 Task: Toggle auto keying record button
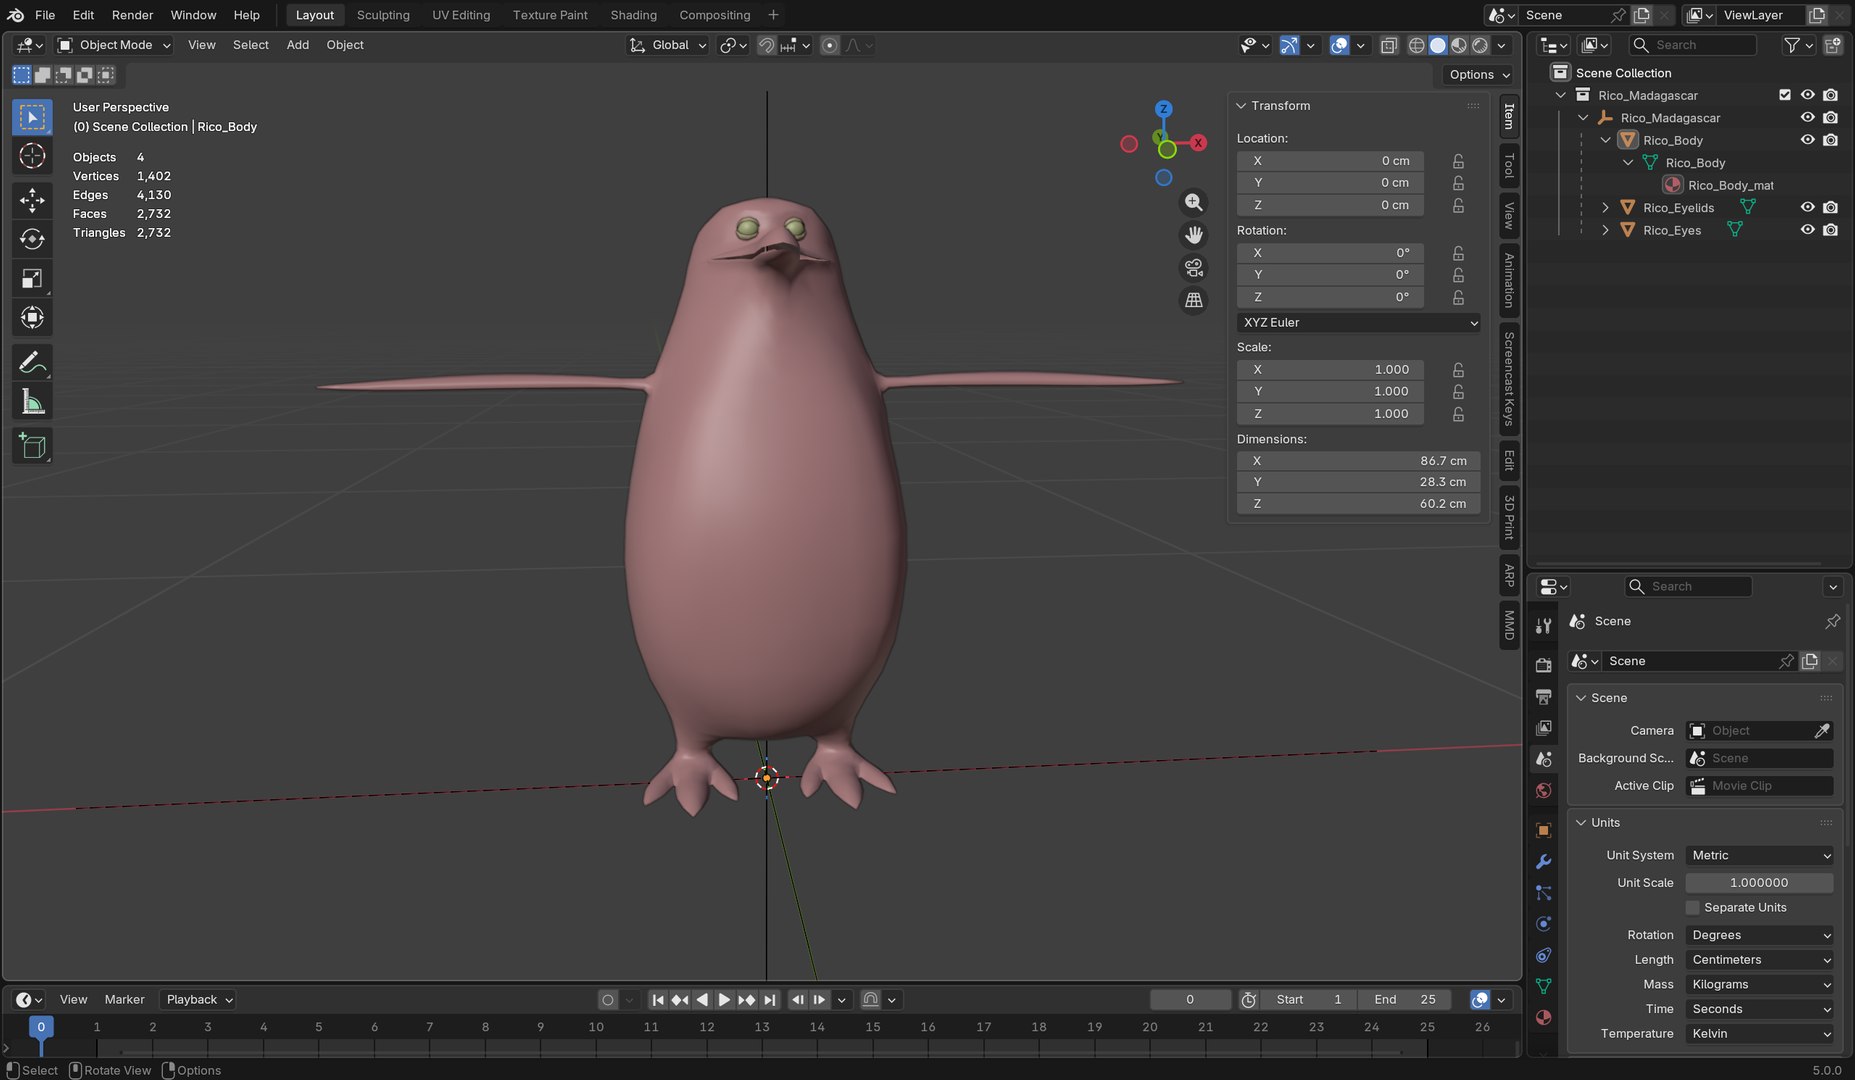[x=607, y=1000]
